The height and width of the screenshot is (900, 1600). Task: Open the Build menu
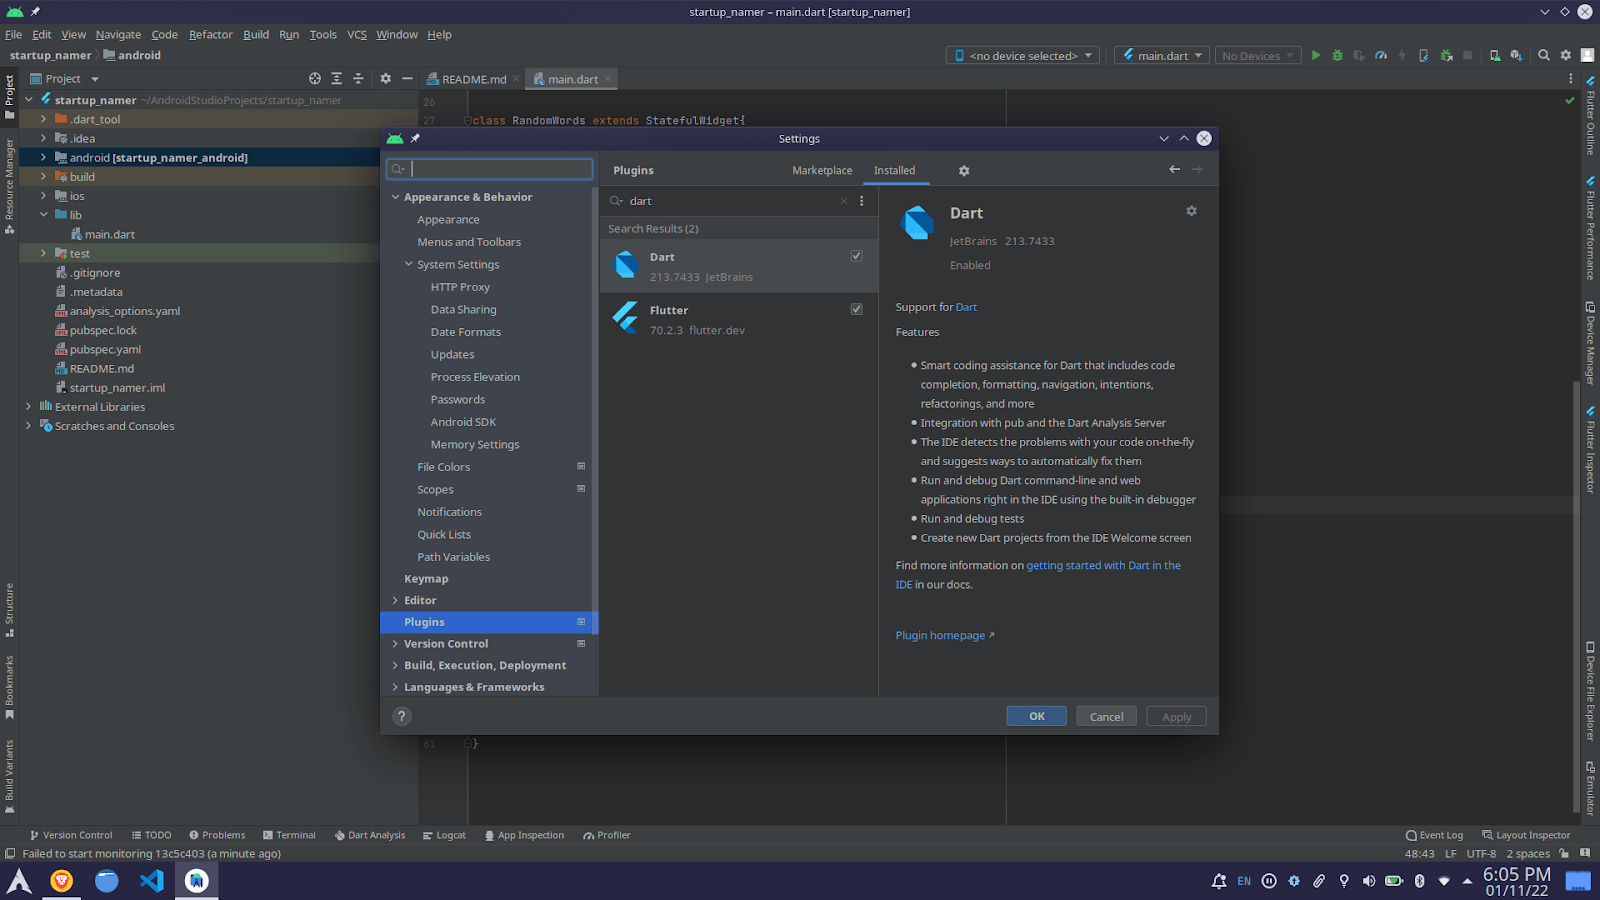tap(256, 34)
